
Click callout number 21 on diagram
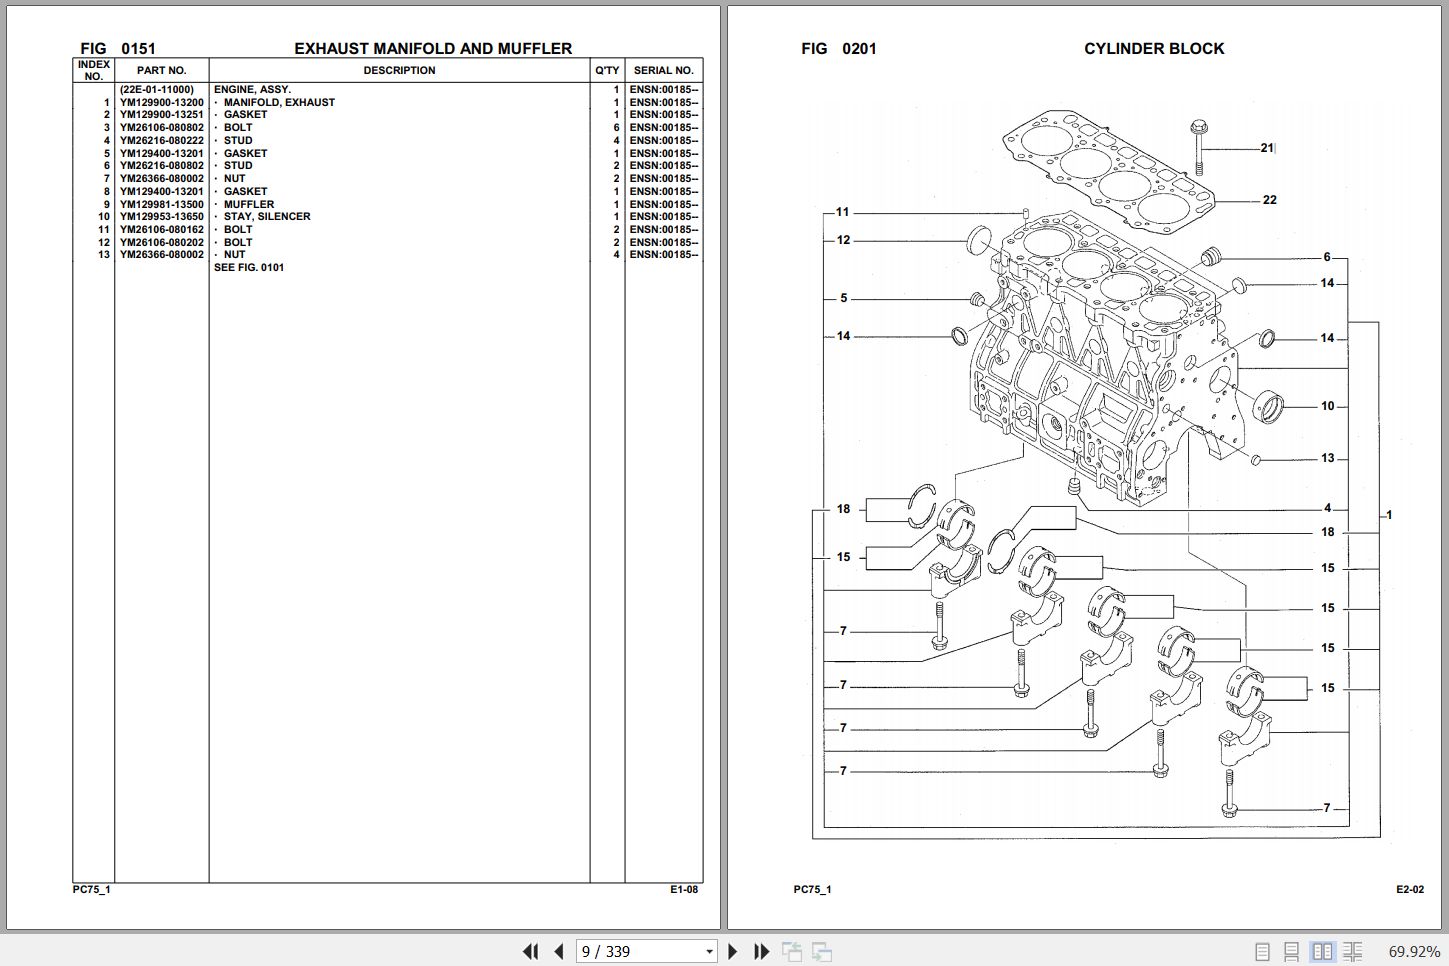coord(1267,148)
